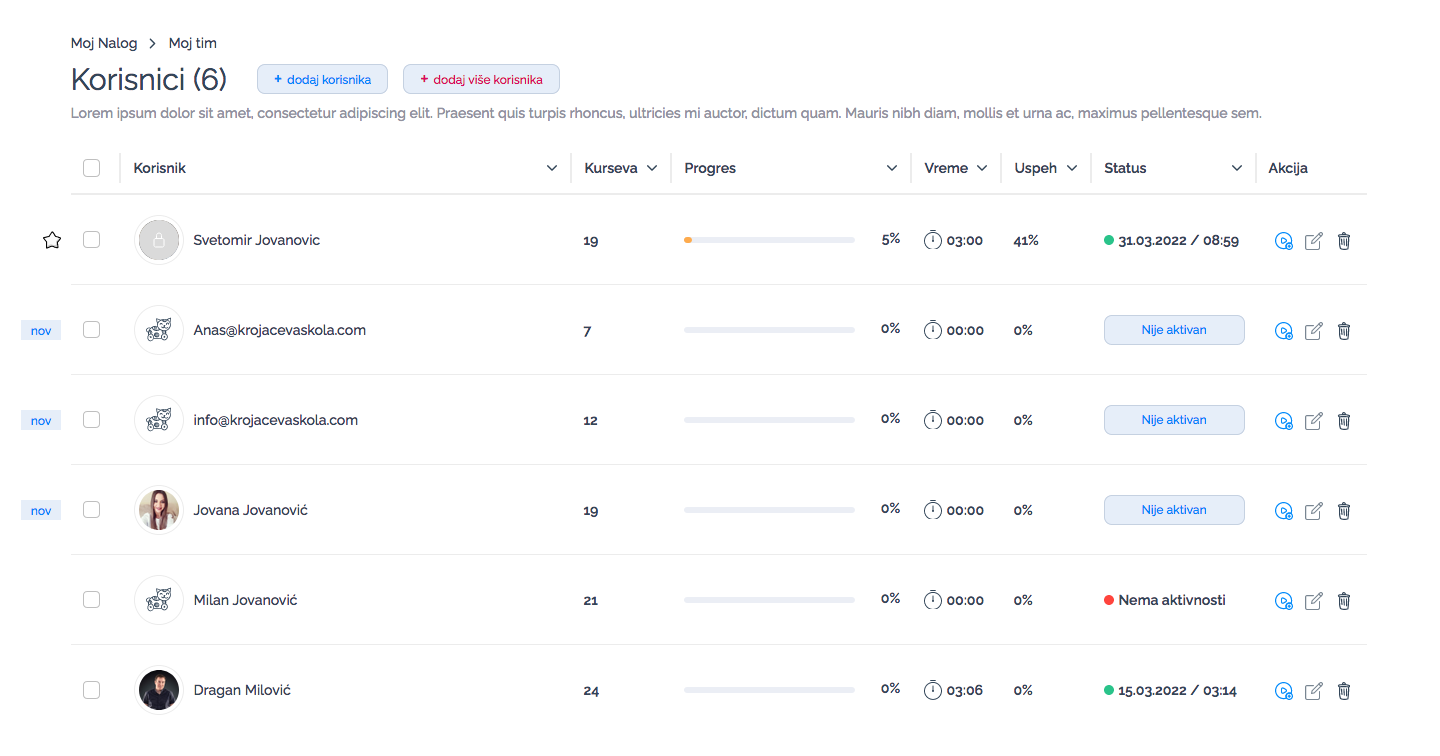The width and height of the screenshot is (1440, 756).
Task: Click Dragan Milović's profile photo
Action: [159, 690]
